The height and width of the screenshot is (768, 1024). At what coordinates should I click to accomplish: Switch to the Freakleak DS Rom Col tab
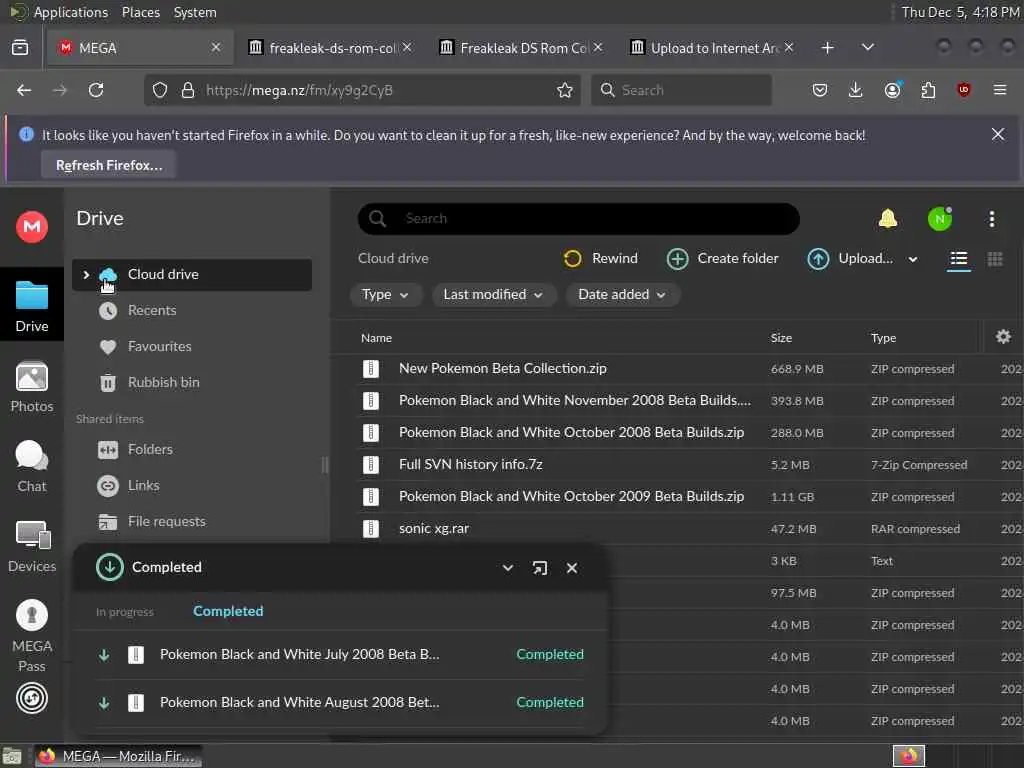coord(521,48)
